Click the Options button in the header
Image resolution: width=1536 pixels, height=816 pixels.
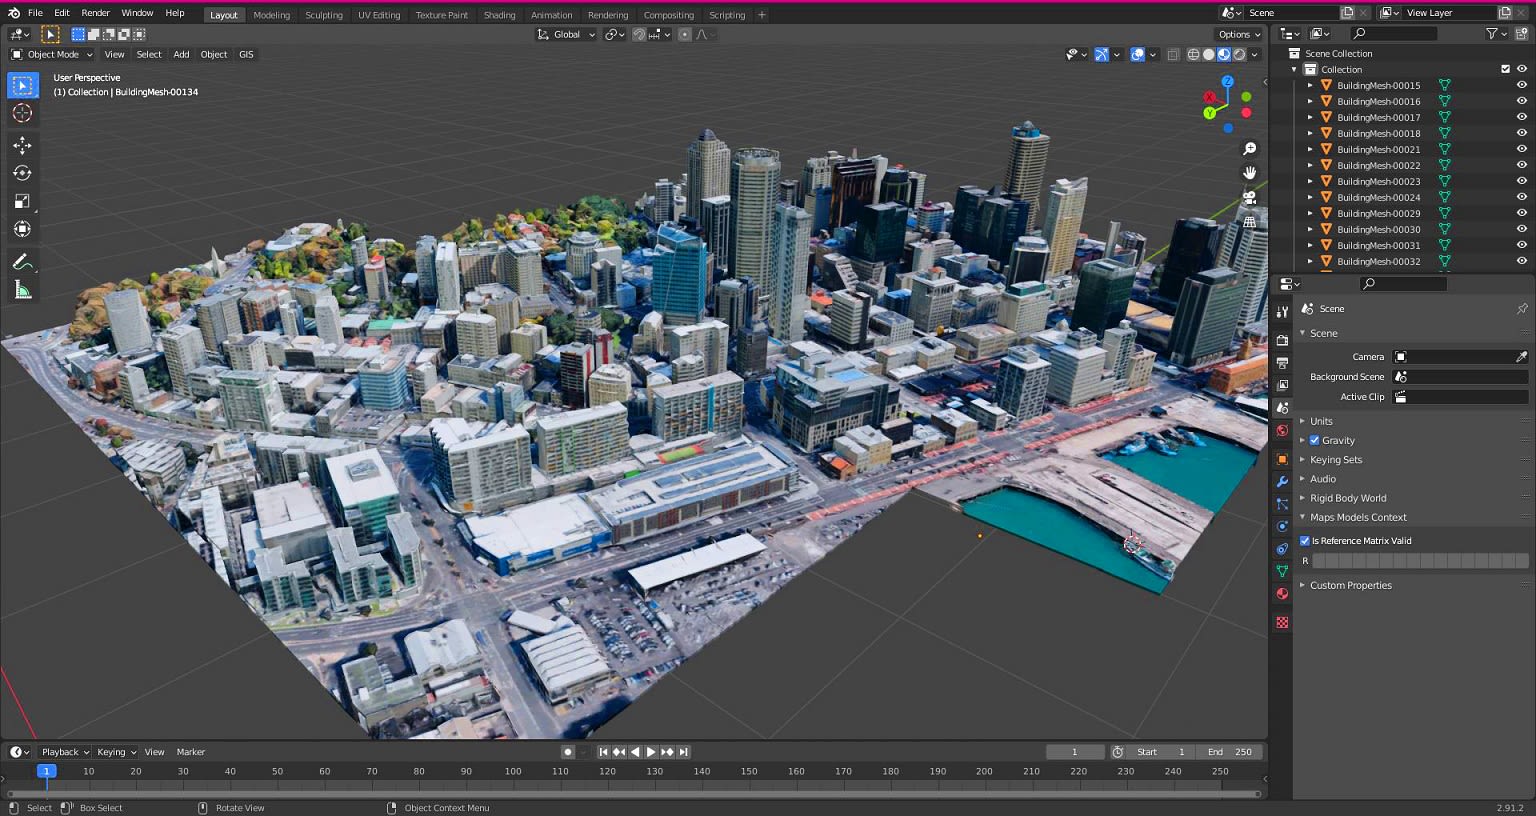coord(1237,34)
